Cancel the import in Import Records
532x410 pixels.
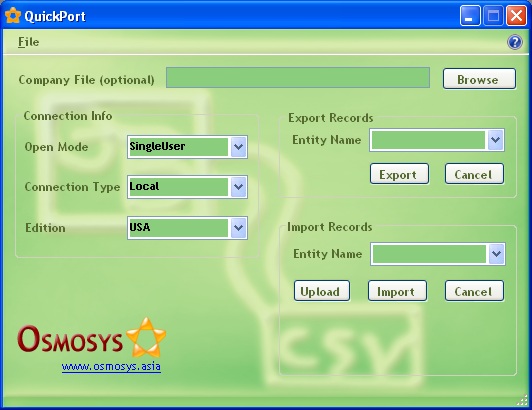click(x=474, y=291)
